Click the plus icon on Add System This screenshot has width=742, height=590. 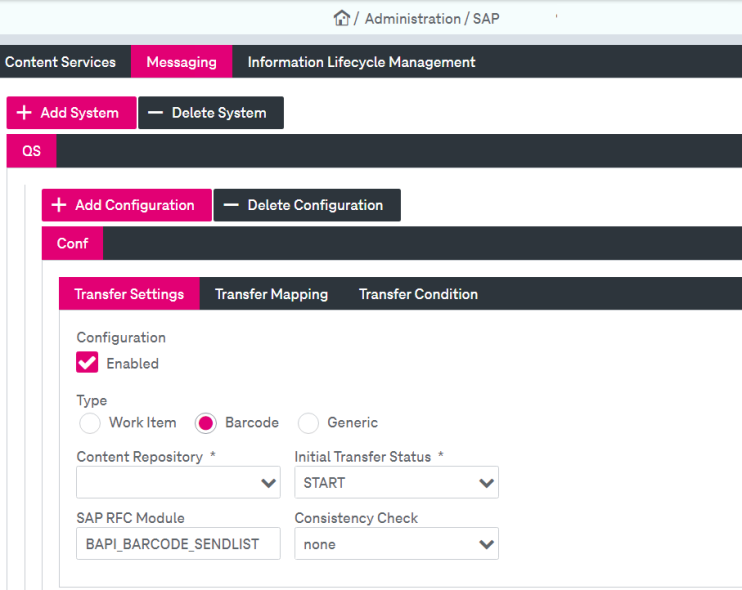point(24,113)
